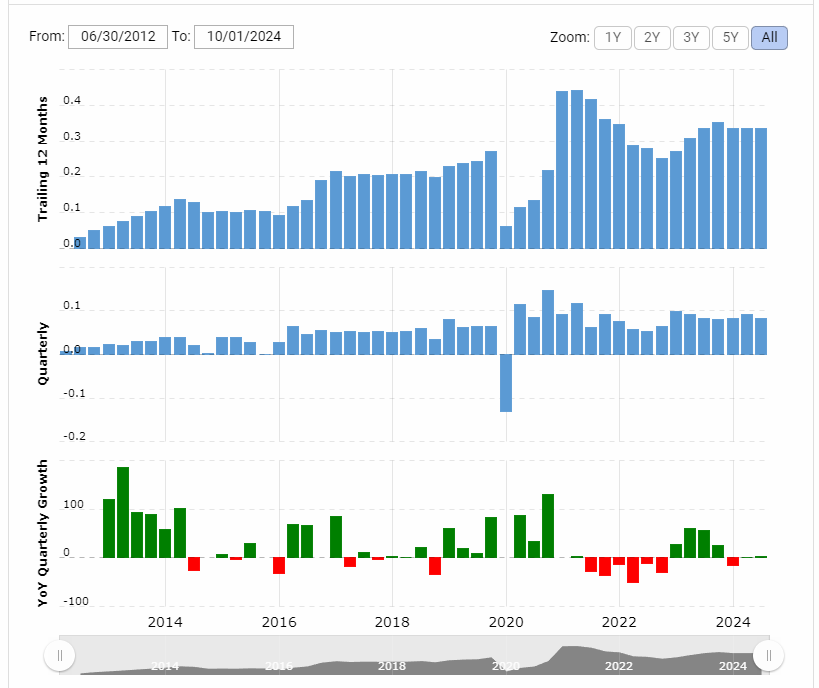Select the 1Y zoom button
This screenshot has height=688, width=819.
coord(613,38)
